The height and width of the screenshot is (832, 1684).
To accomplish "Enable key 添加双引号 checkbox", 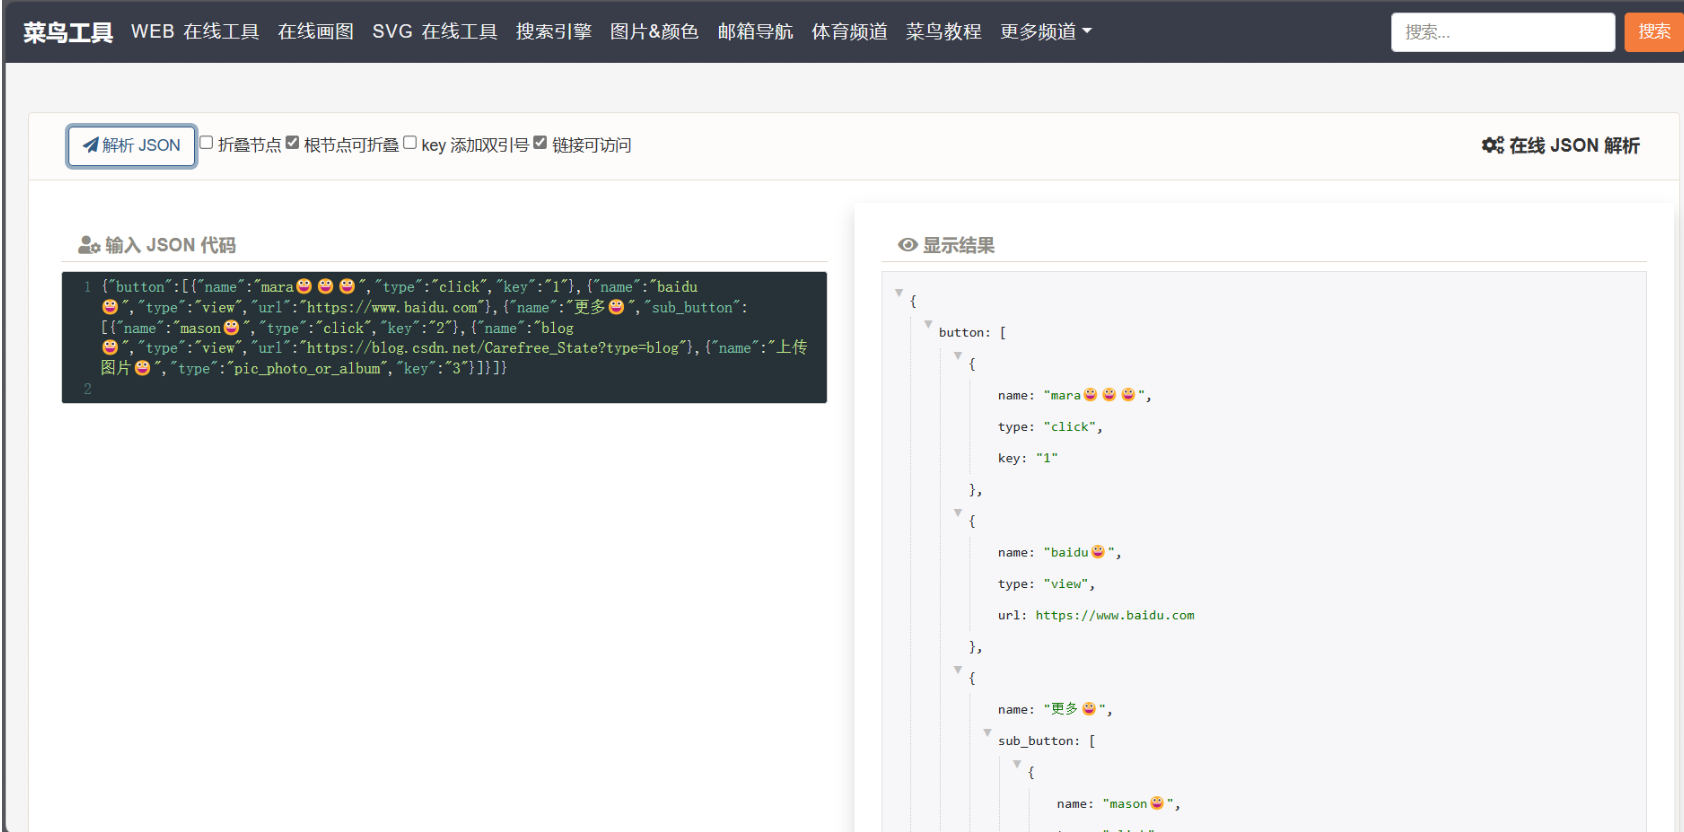I will click(x=410, y=143).
